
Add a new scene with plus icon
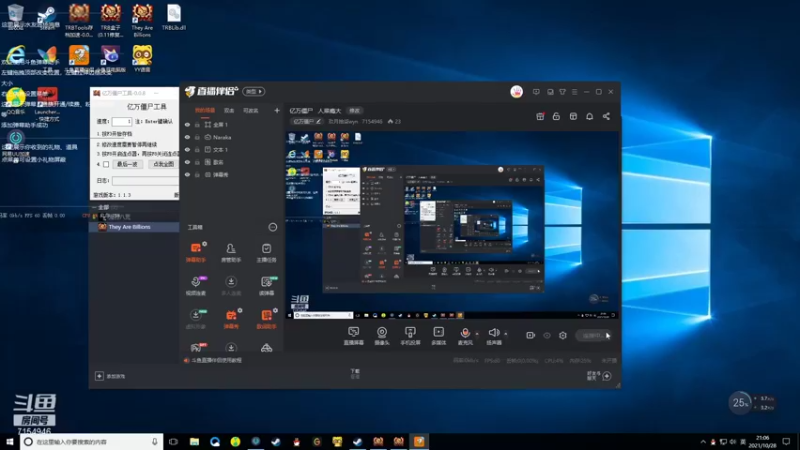pos(277,110)
